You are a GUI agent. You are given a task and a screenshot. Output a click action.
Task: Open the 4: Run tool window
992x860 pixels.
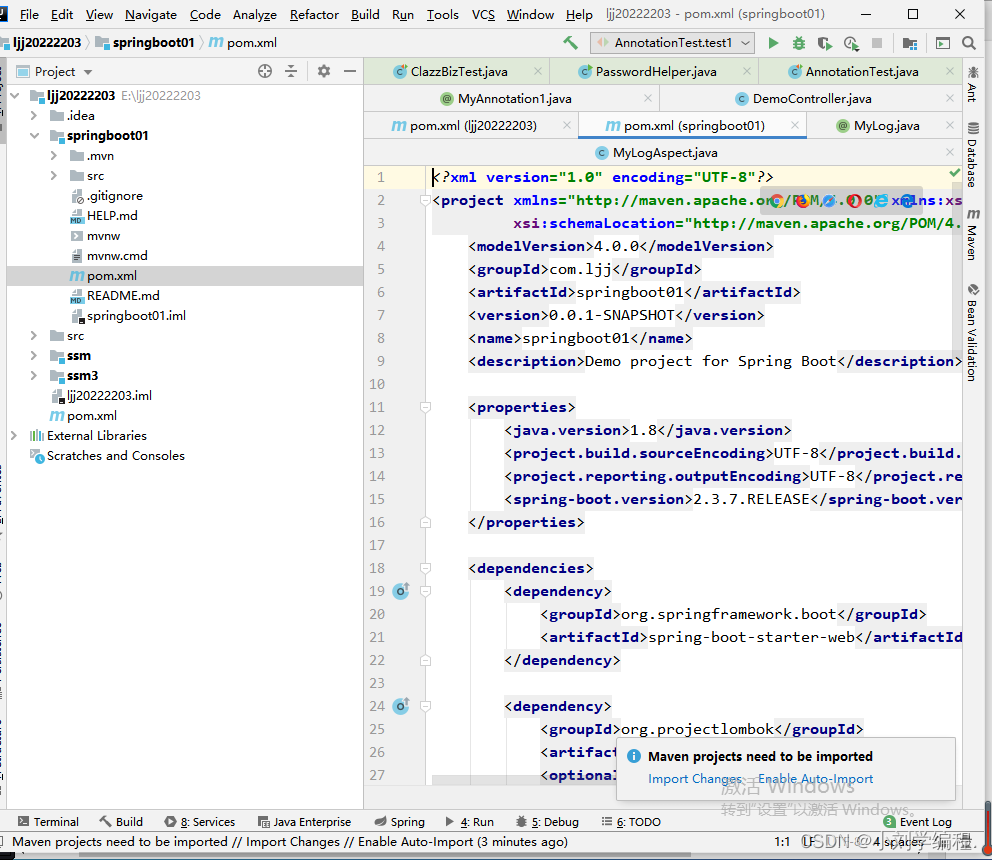point(469,821)
